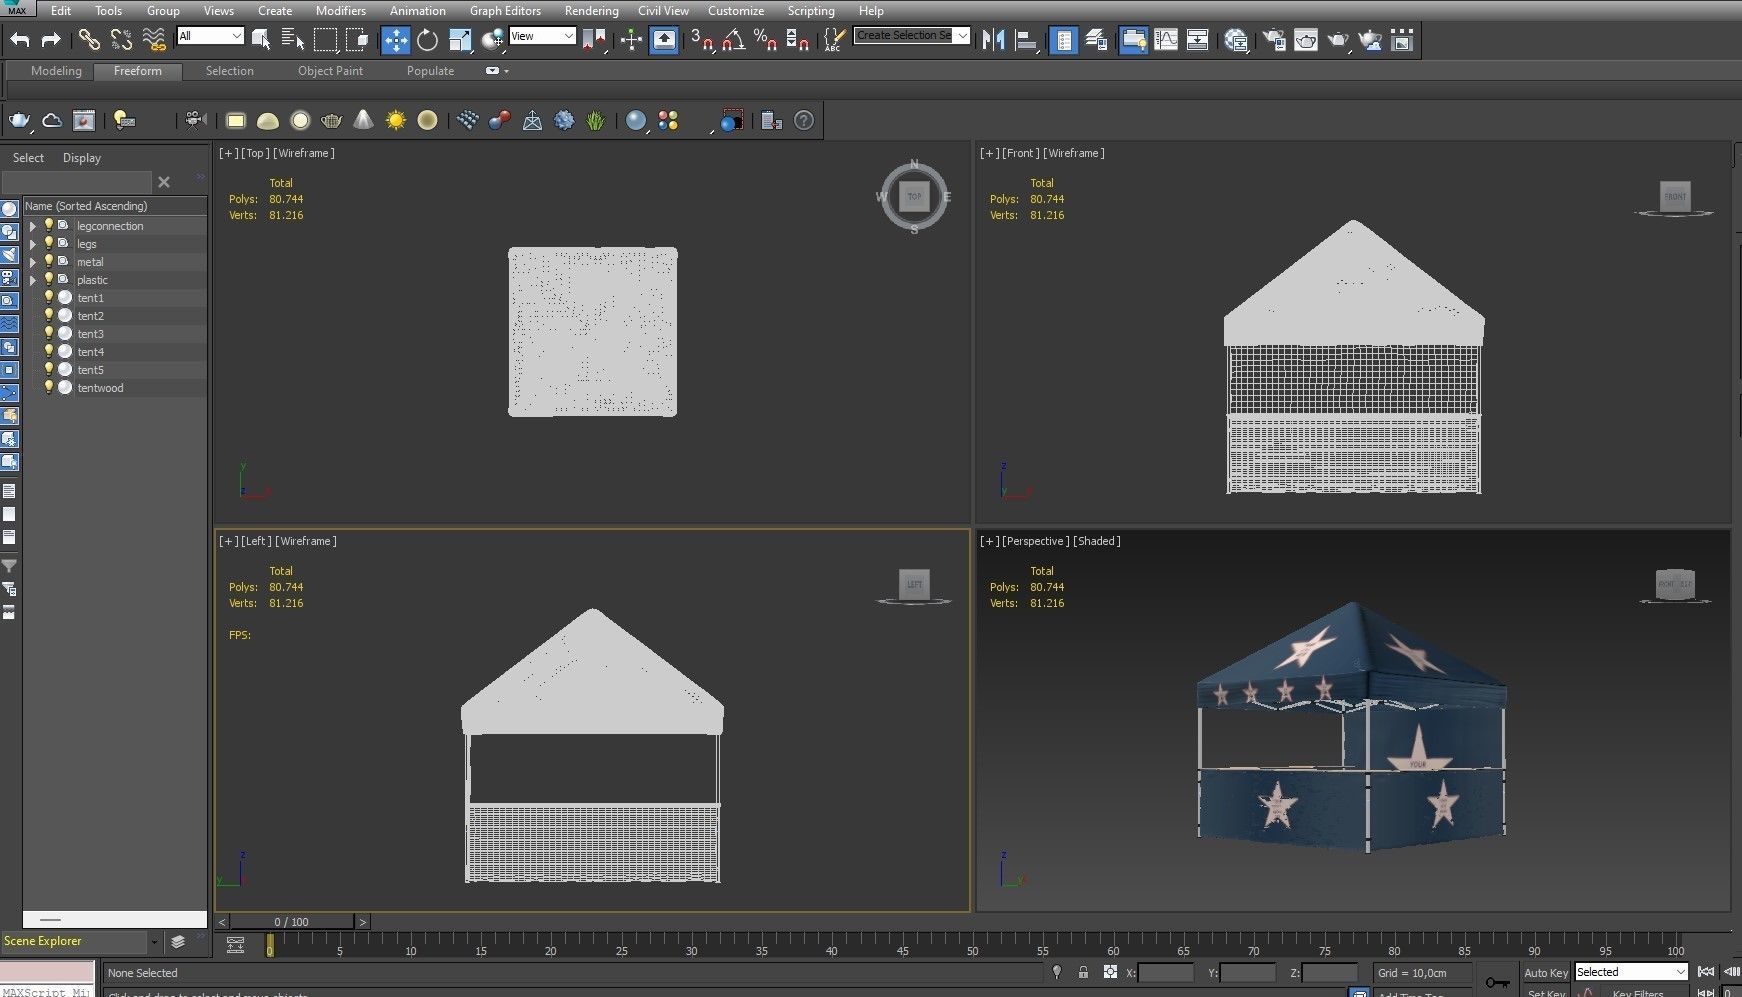Toggle Spinner Snap

(x=798, y=40)
